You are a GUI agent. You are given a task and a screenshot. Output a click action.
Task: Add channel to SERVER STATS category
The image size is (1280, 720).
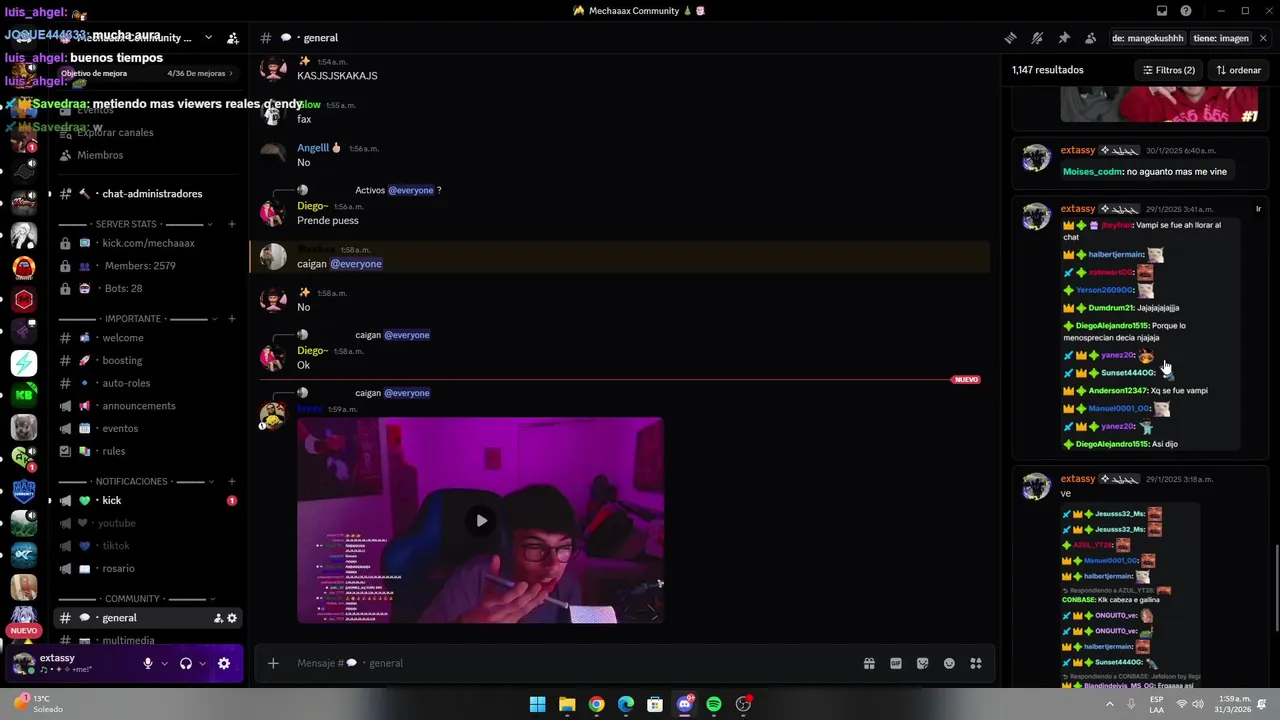click(232, 224)
